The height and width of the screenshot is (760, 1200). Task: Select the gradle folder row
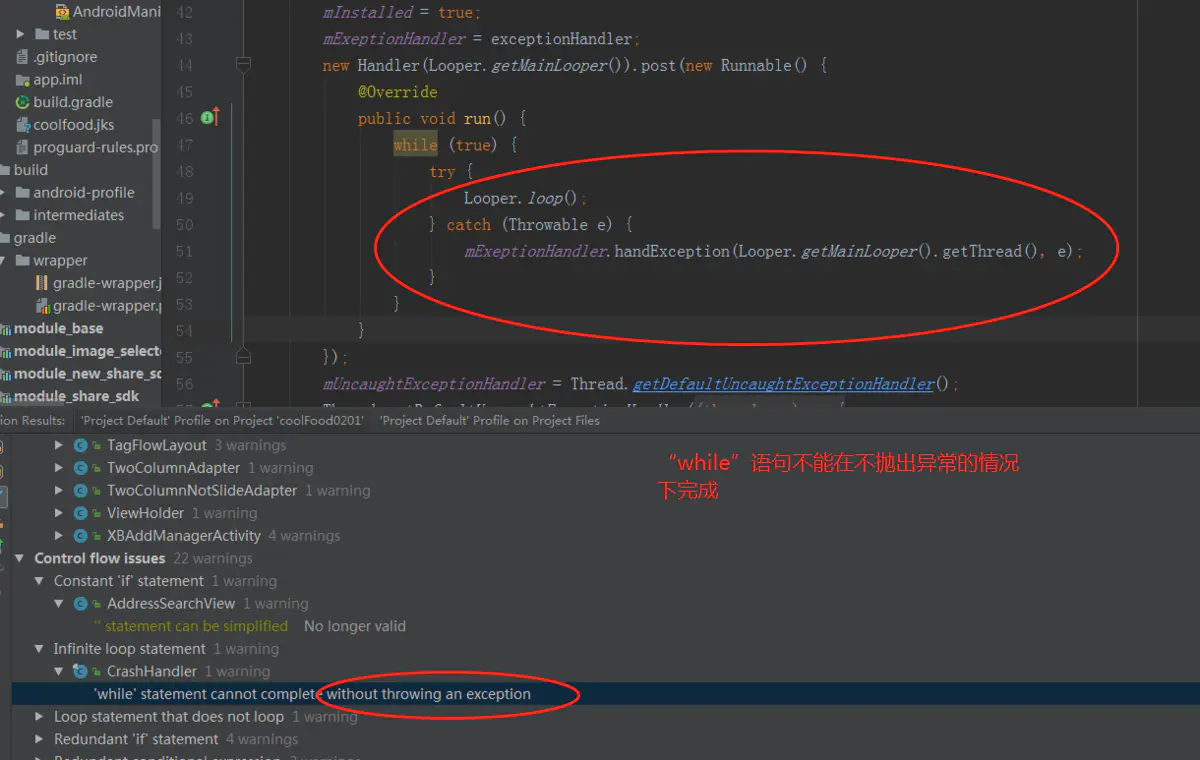tap(80, 238)
